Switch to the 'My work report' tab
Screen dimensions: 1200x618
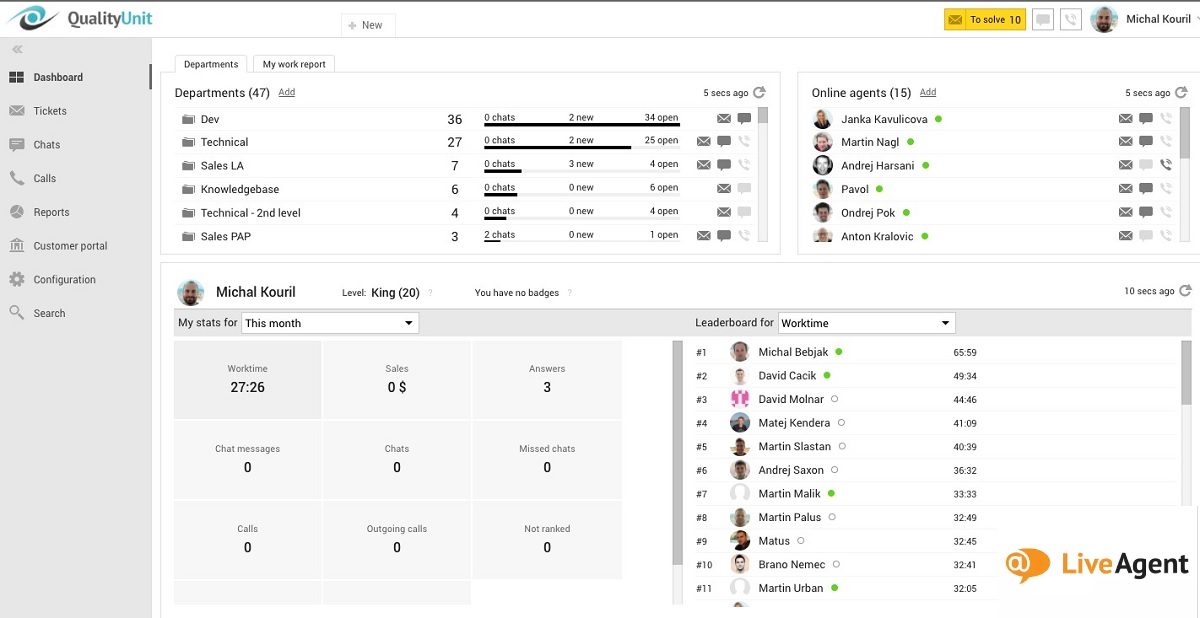293,63
